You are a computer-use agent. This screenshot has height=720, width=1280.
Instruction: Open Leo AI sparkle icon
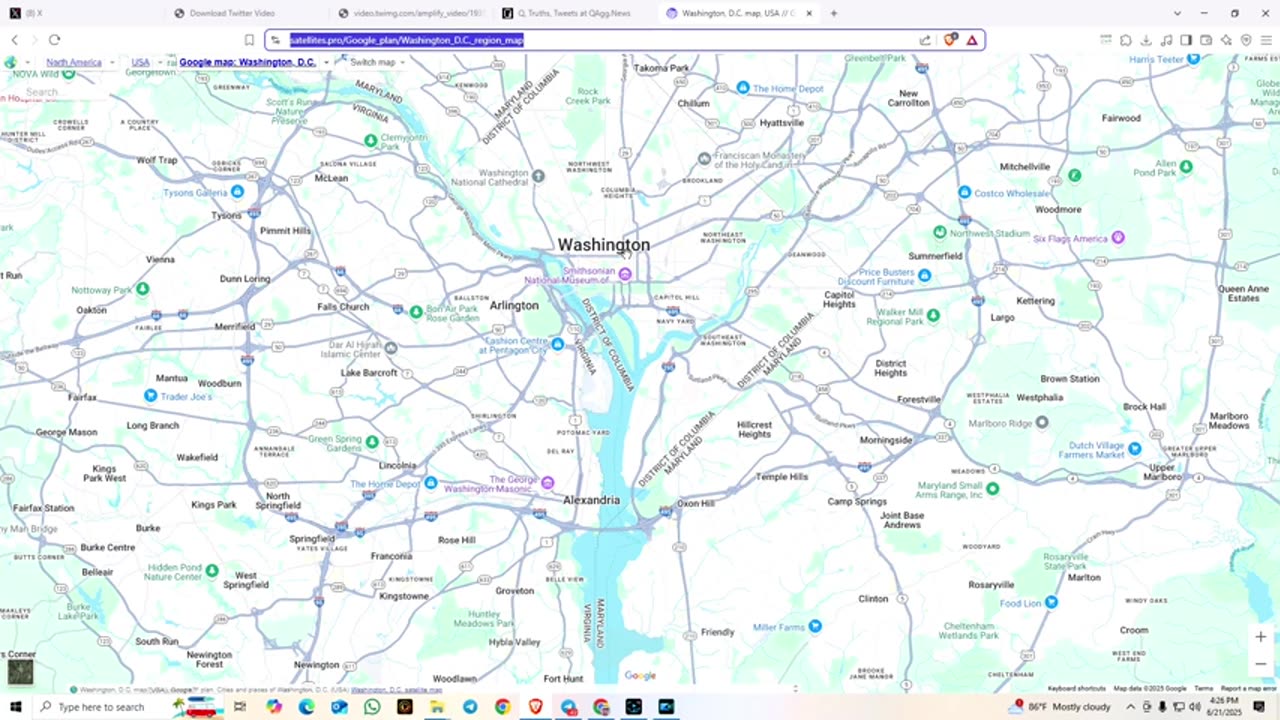[1226, 40]
